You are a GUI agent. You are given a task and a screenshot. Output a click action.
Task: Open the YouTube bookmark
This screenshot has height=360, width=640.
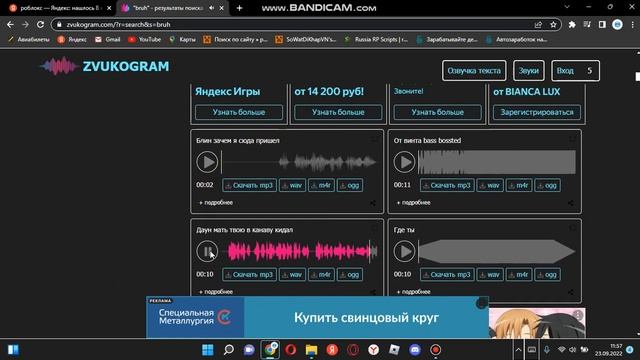coord(145,40)
